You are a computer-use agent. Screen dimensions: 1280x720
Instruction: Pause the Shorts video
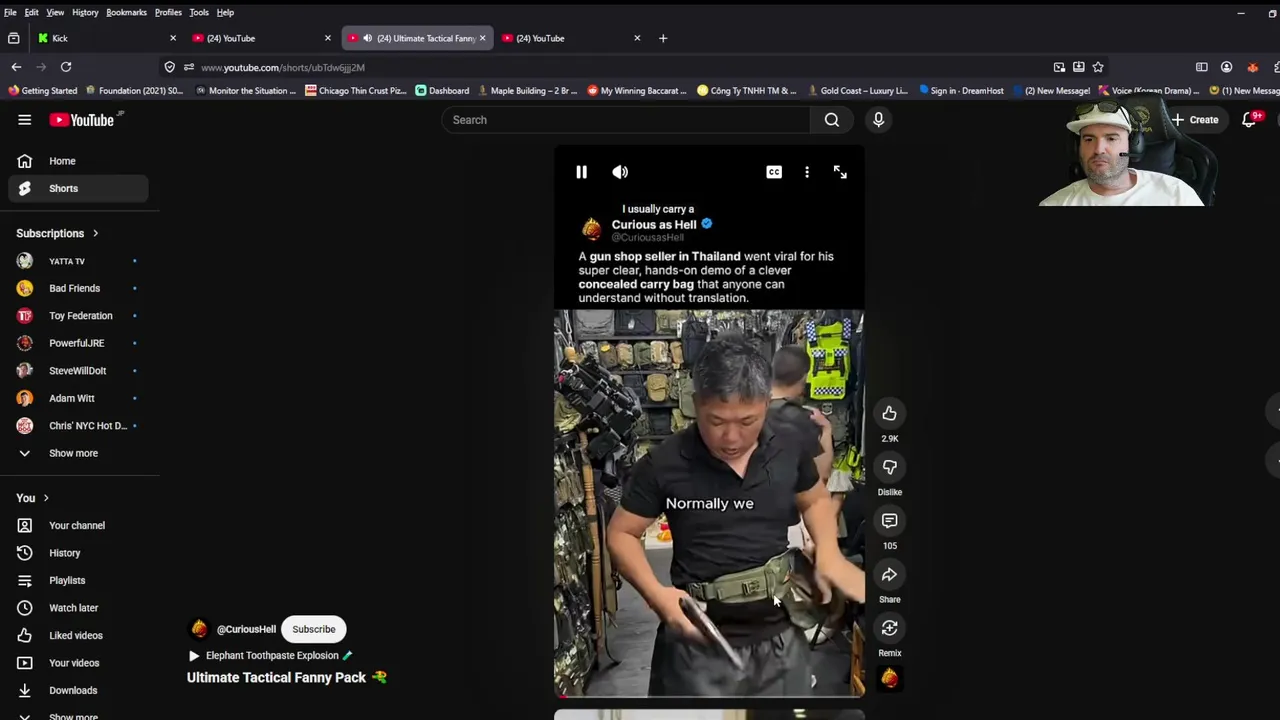tap(581, 172)
